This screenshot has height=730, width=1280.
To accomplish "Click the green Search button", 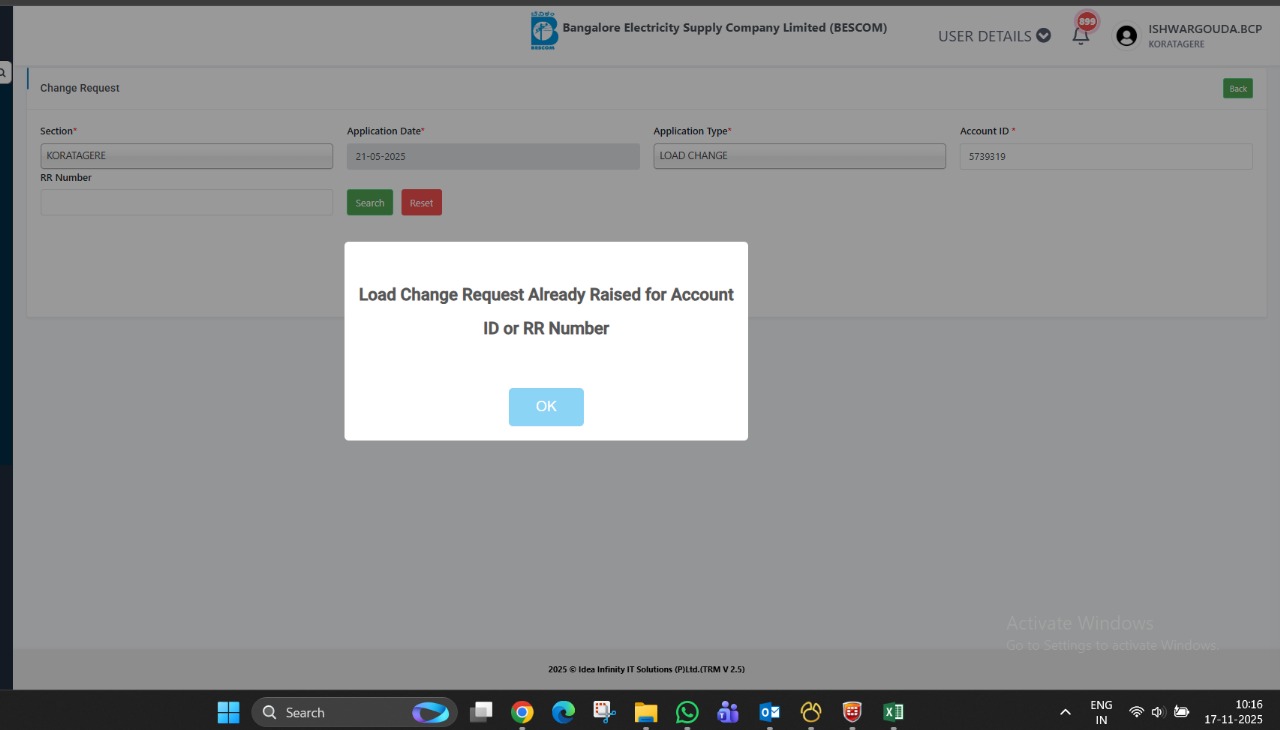I will point(370,203).
